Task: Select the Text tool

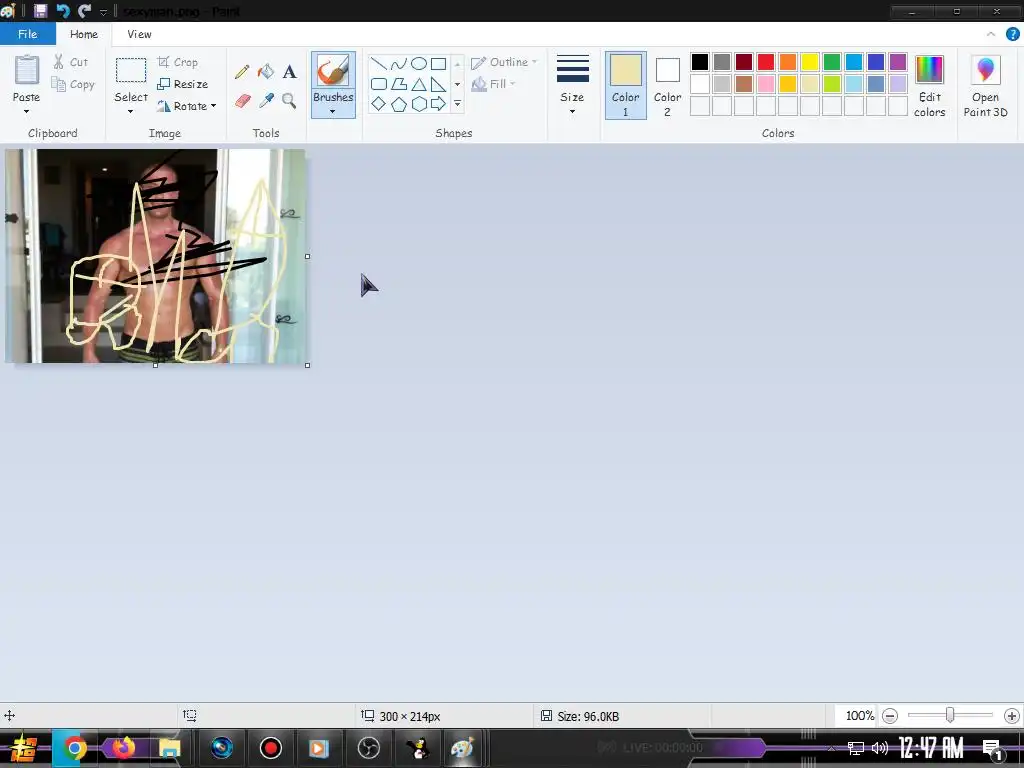Action: [289, 71]
